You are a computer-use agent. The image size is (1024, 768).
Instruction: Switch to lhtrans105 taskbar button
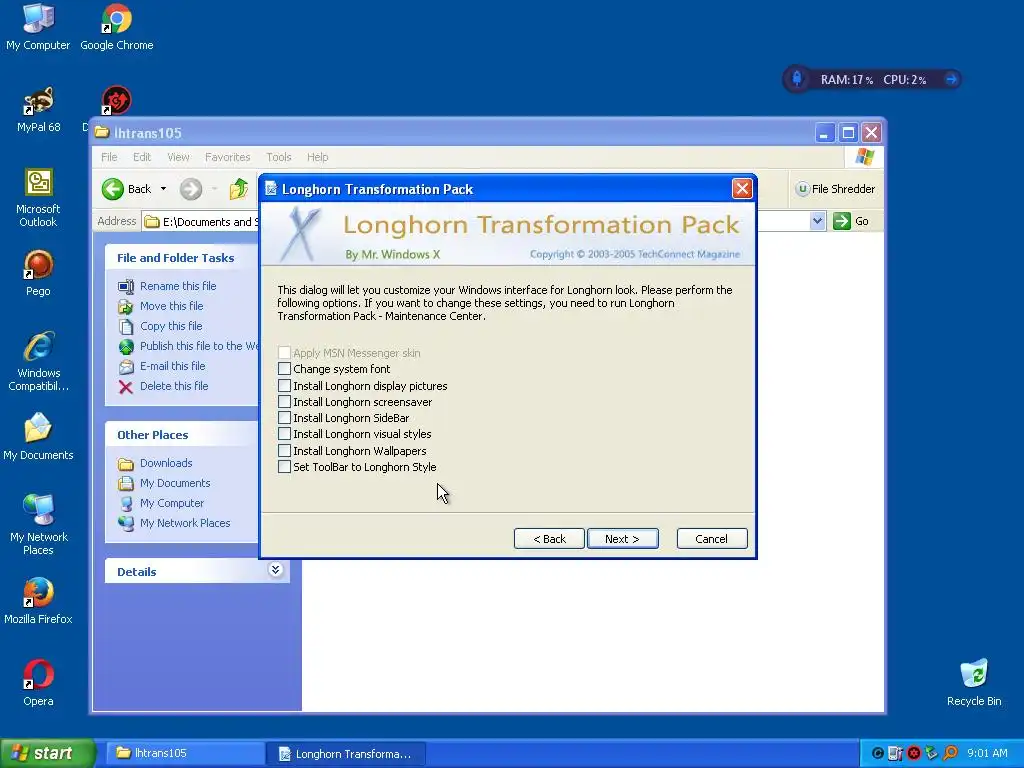pyautogui.click(x=185, y=753)
